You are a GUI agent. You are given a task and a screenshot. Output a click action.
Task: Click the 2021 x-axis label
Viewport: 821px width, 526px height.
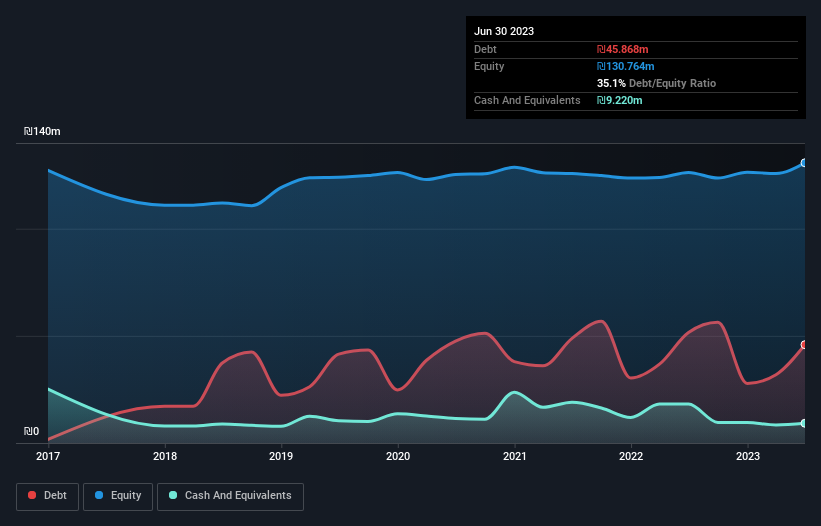tap(515, 456)
